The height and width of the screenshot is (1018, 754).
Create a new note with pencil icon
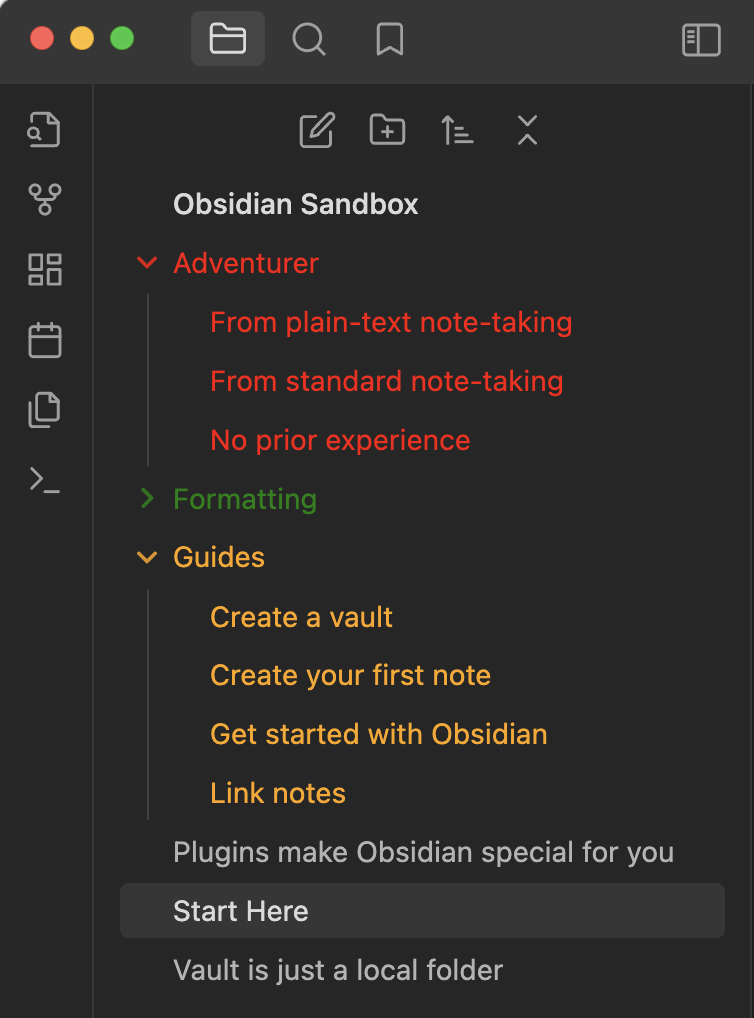[x=317, y=130]
